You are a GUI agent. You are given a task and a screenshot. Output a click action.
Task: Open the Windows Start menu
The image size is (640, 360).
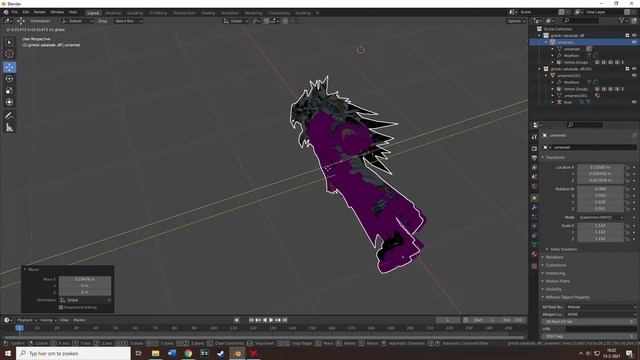point(8,353)
